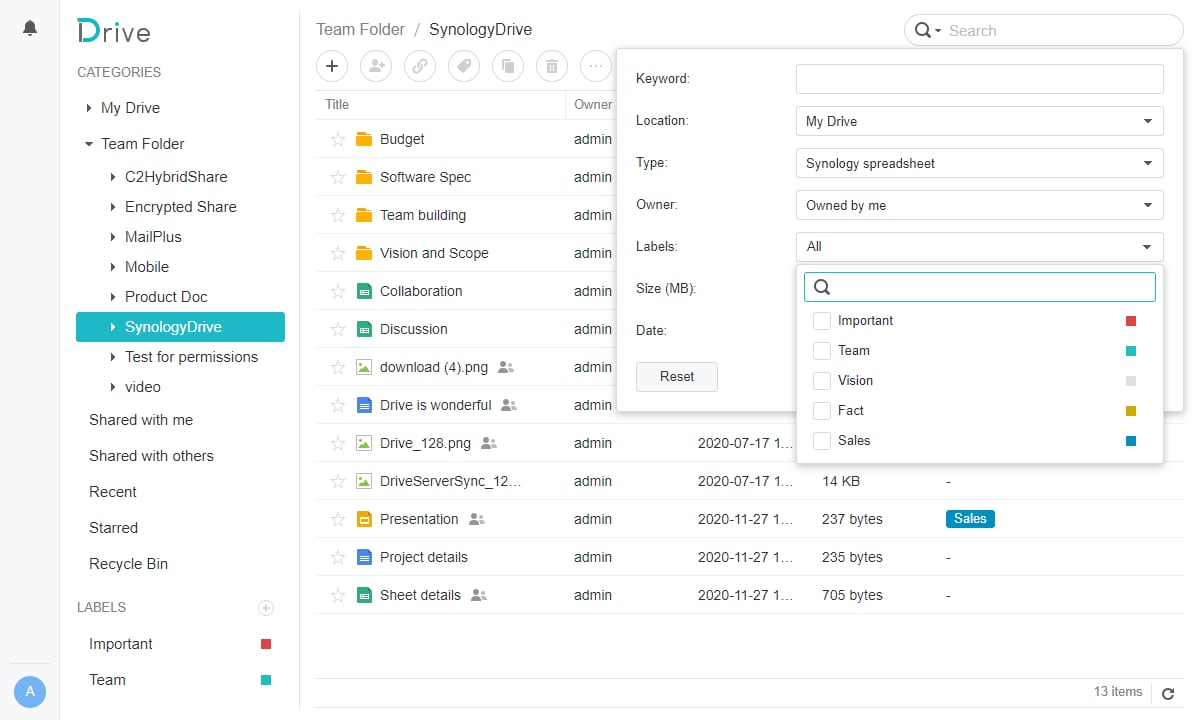Click the DriveServerSync image file icon
The image size is (1200, 720).
(364, 481)
